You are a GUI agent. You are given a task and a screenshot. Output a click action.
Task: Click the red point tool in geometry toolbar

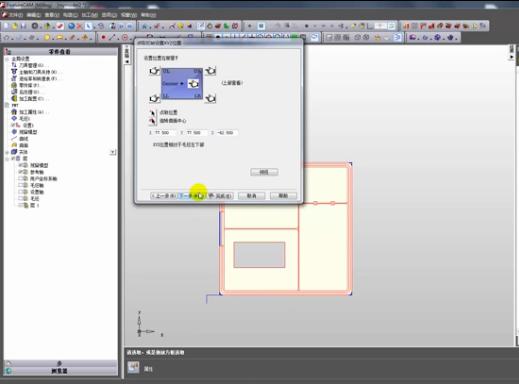[103, 37]
